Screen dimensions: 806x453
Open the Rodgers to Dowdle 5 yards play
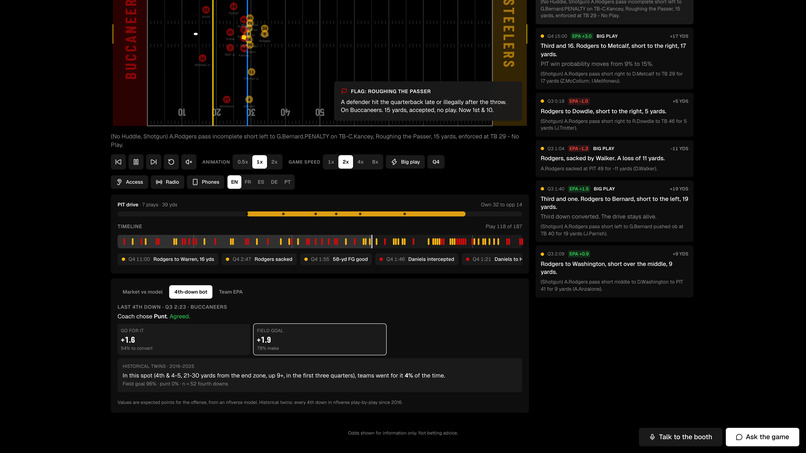click(x=614, y=115)
